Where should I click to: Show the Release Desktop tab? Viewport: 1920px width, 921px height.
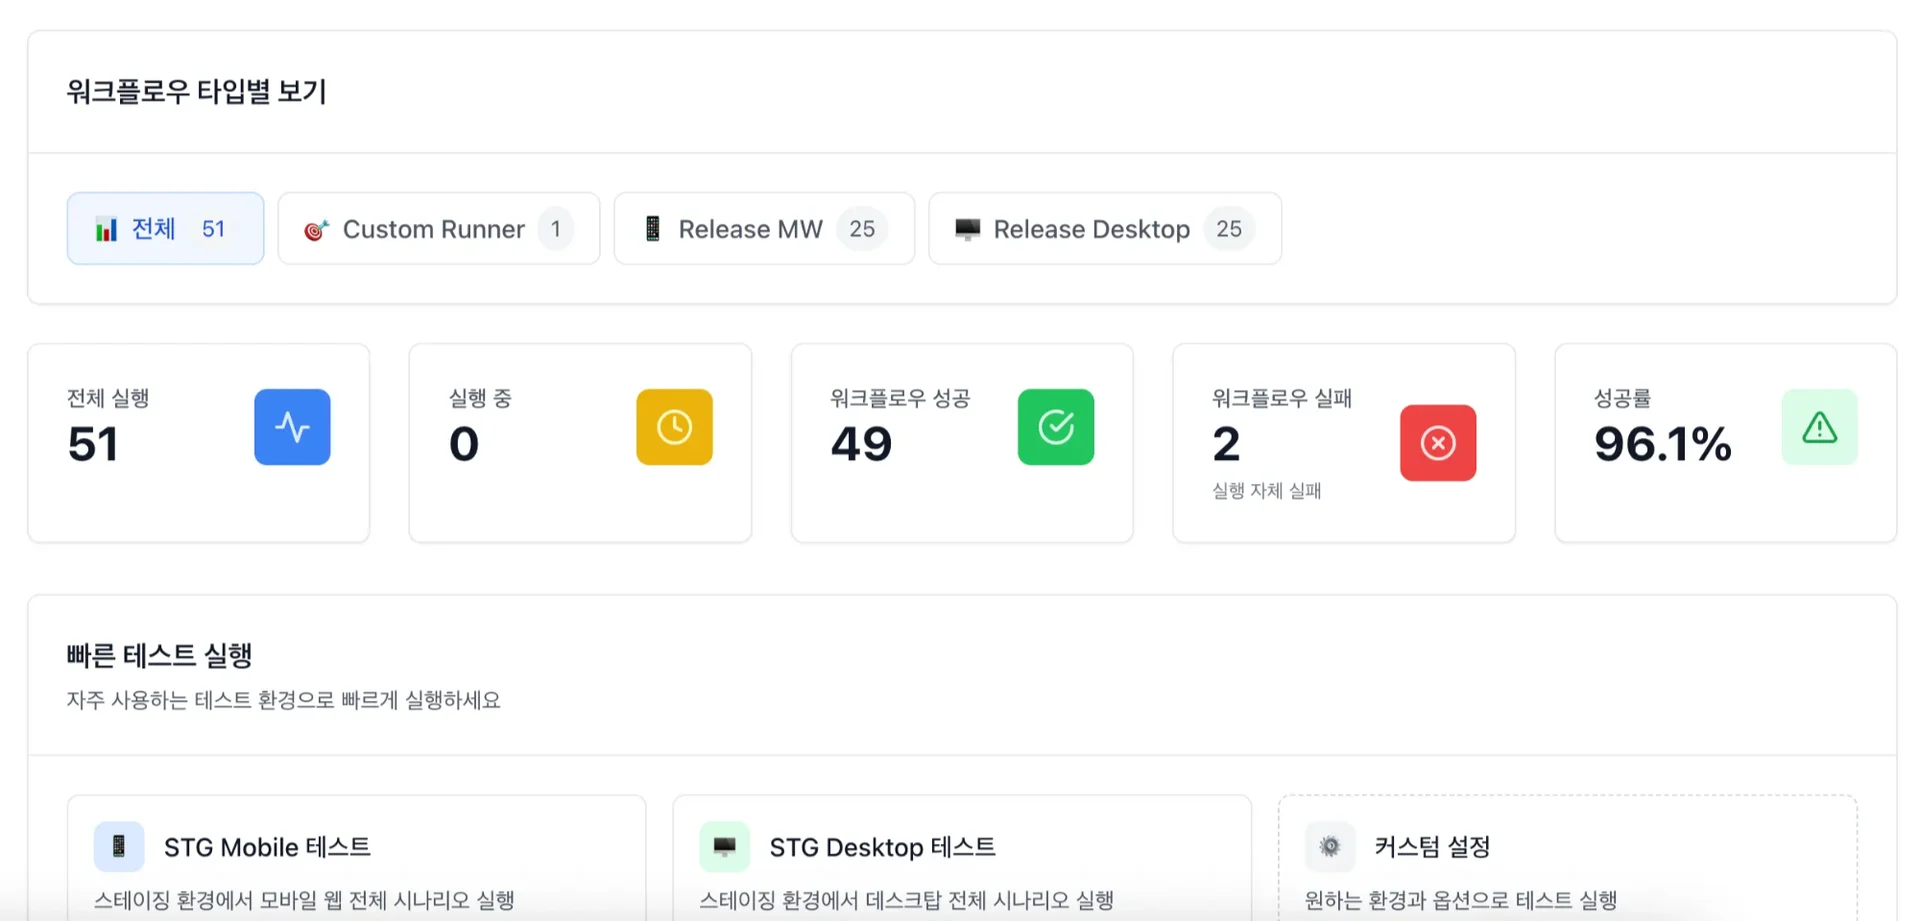pos(1104,229)
